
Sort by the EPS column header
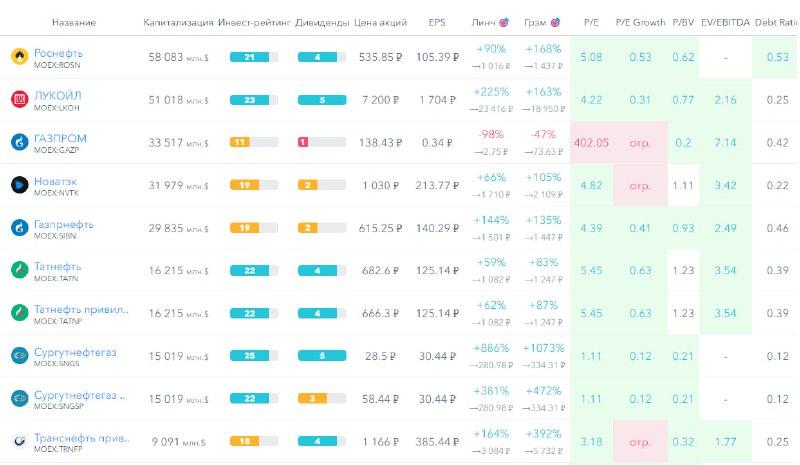tap(437, 22)
